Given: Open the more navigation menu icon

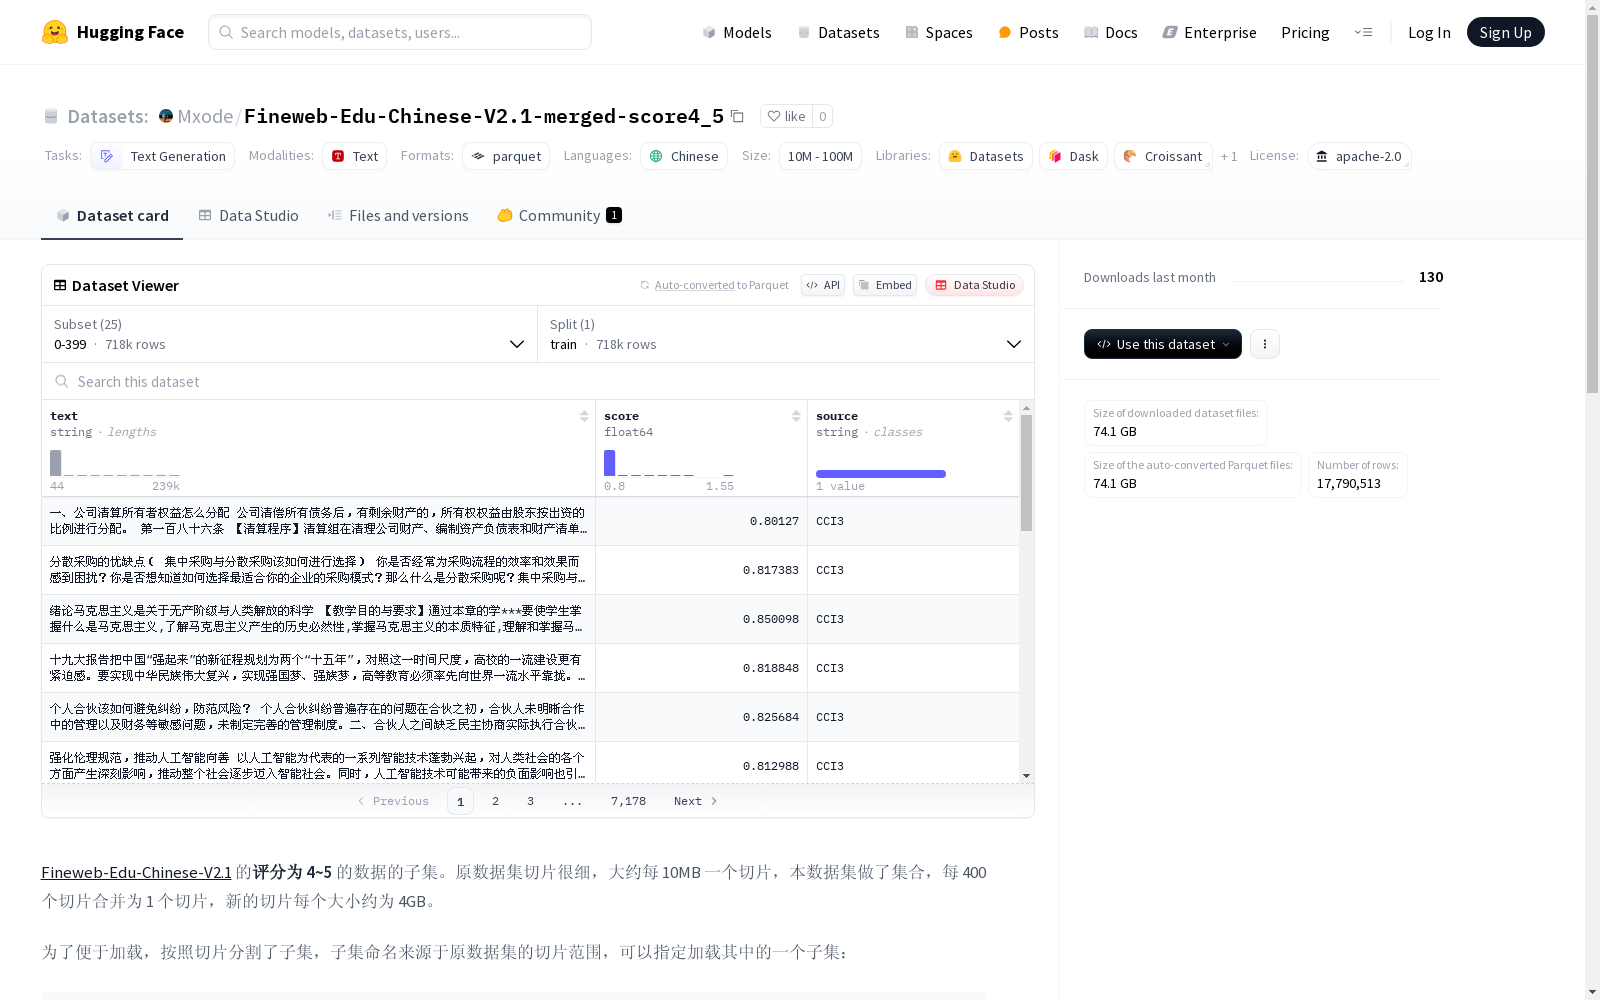Looking at the screenshot, I should [x=1363, y=32].
